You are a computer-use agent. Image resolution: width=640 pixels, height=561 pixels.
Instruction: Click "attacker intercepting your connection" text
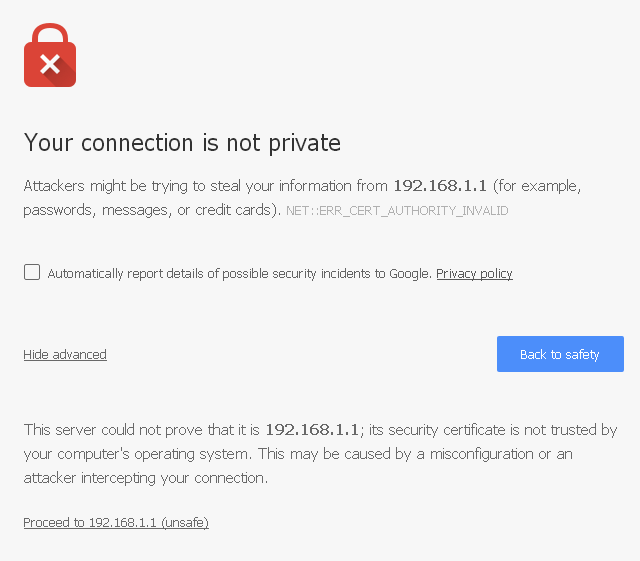(x=145, y=478)
